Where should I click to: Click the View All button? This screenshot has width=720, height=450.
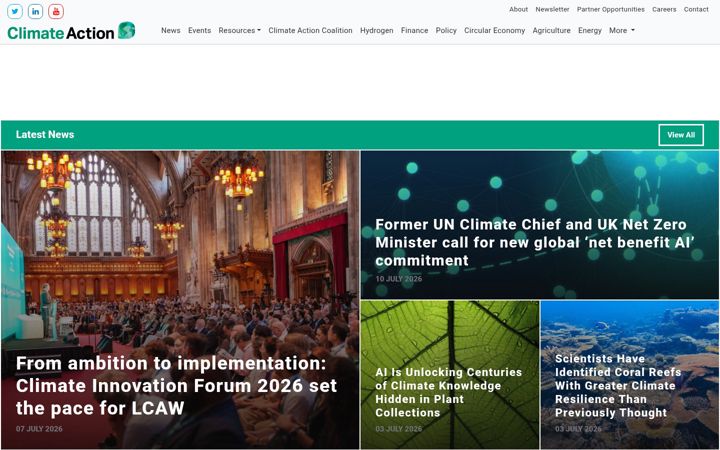coord(681,135)
